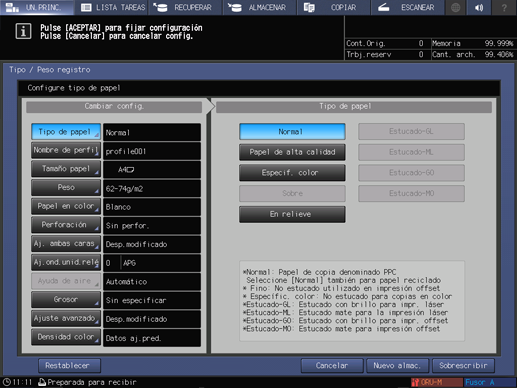
Task: Select Especif. color paper type
Action: pyautogui.click(x=292, y=173)
